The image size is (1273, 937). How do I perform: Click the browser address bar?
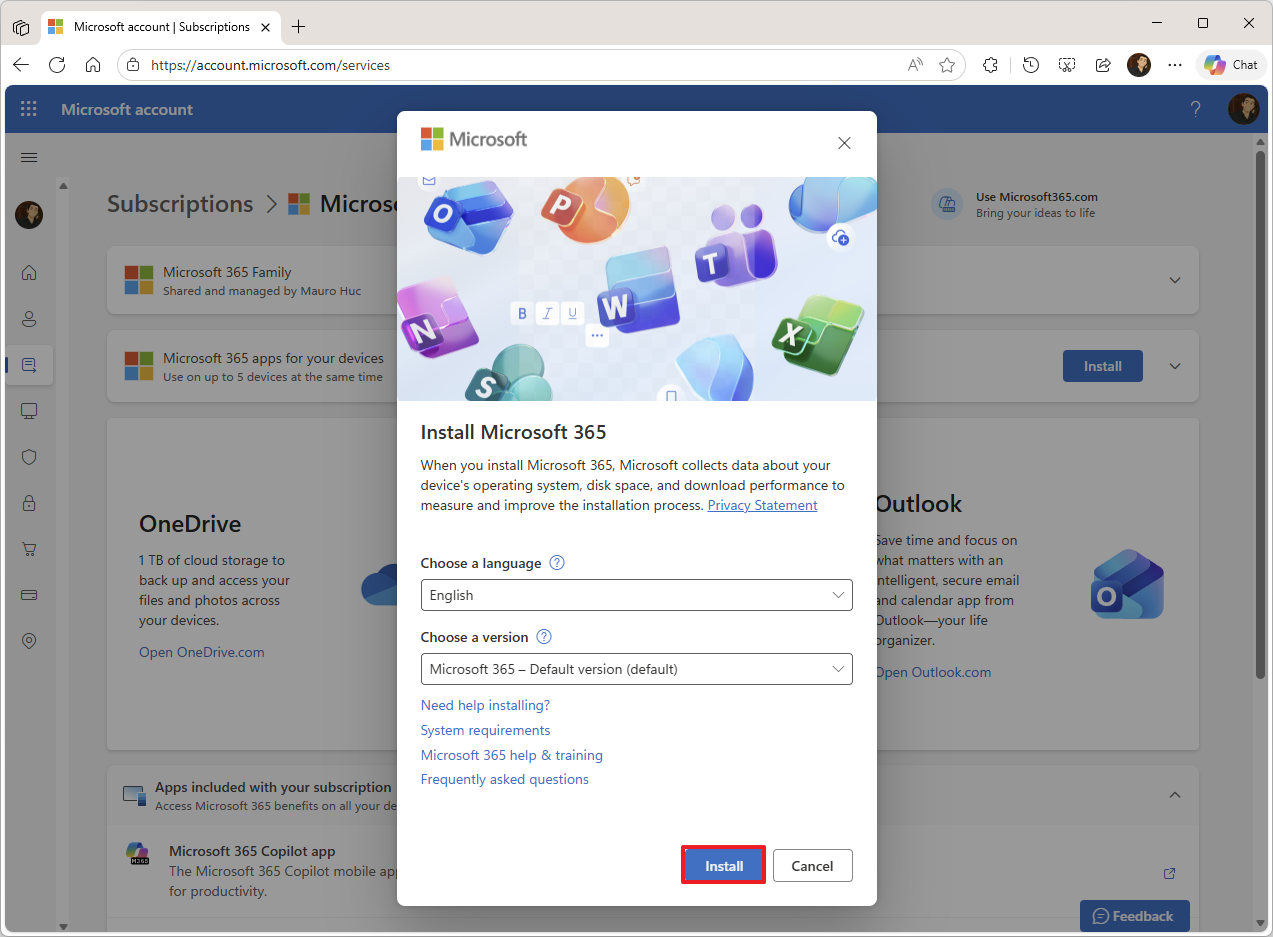pyautogui.click(x=500, y=64)
